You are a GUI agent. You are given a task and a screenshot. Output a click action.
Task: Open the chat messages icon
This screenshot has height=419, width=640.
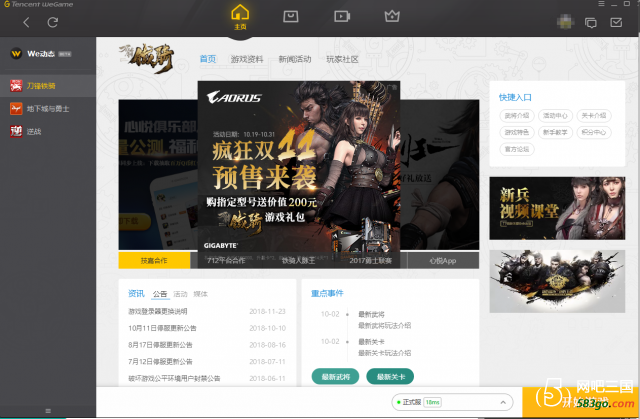click(591, 22)
